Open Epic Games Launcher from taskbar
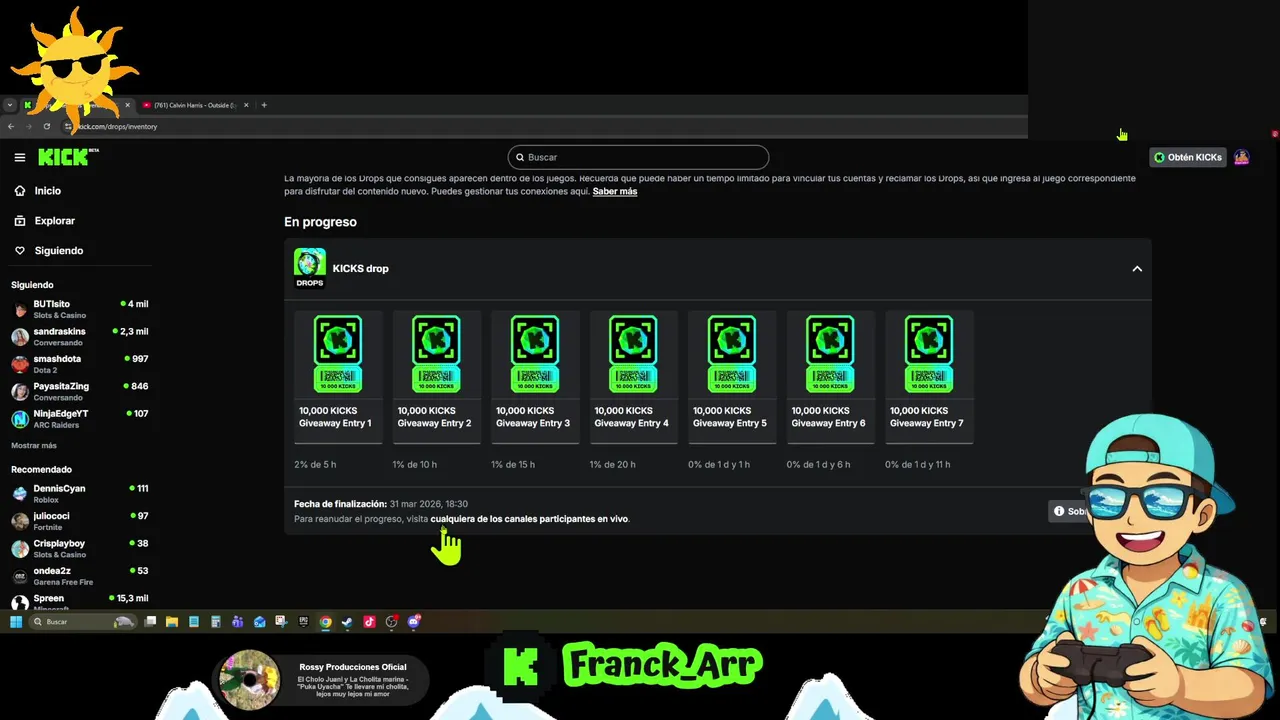The width and height of the screenshot is (1280, 720). pos(304,622)
